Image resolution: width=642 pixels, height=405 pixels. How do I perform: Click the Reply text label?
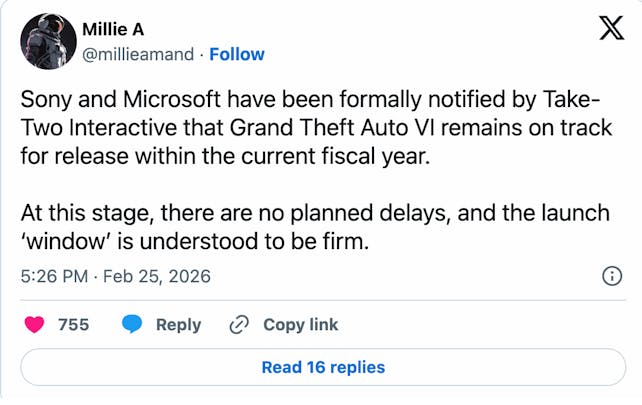pyautogui.click(x=178, y=325)
